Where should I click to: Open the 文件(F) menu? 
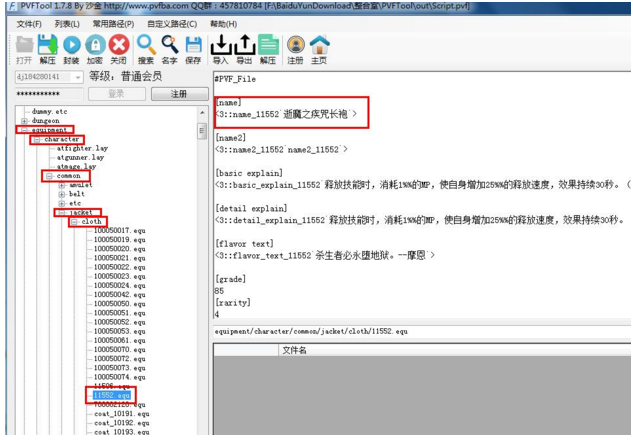coord(28,23)
